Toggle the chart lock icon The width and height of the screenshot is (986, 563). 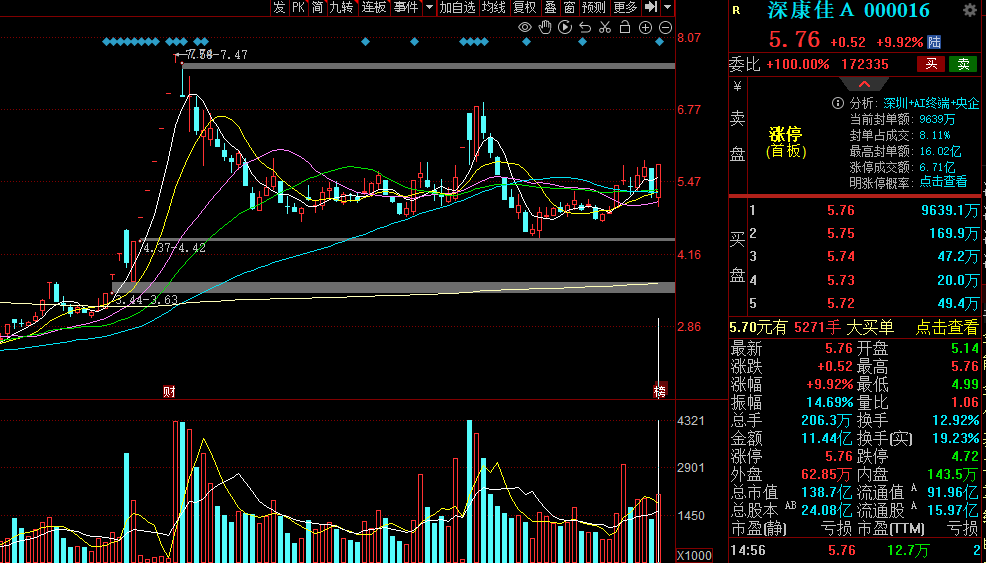pyautogui.click(x=625, y=27)
